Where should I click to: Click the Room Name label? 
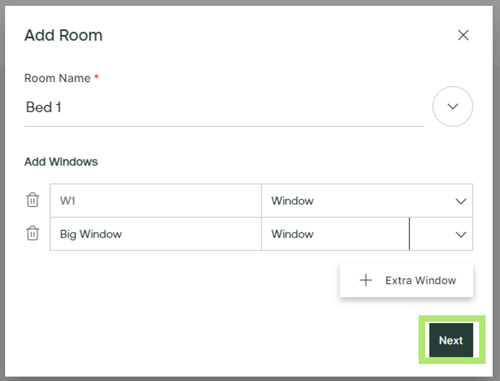tap(57, 78)
